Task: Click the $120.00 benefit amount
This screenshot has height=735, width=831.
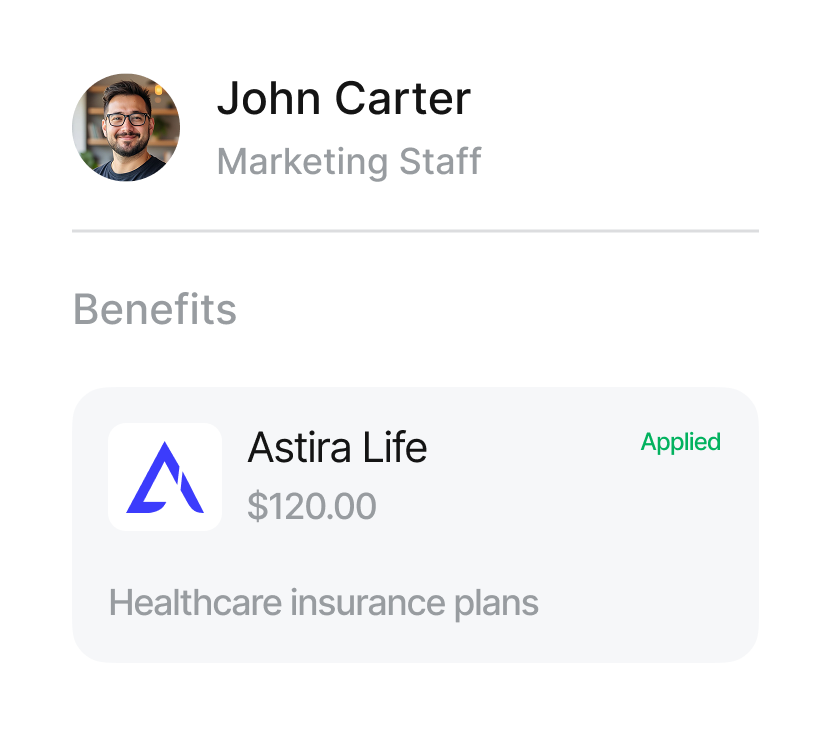Action: click(x=312, y=506)
